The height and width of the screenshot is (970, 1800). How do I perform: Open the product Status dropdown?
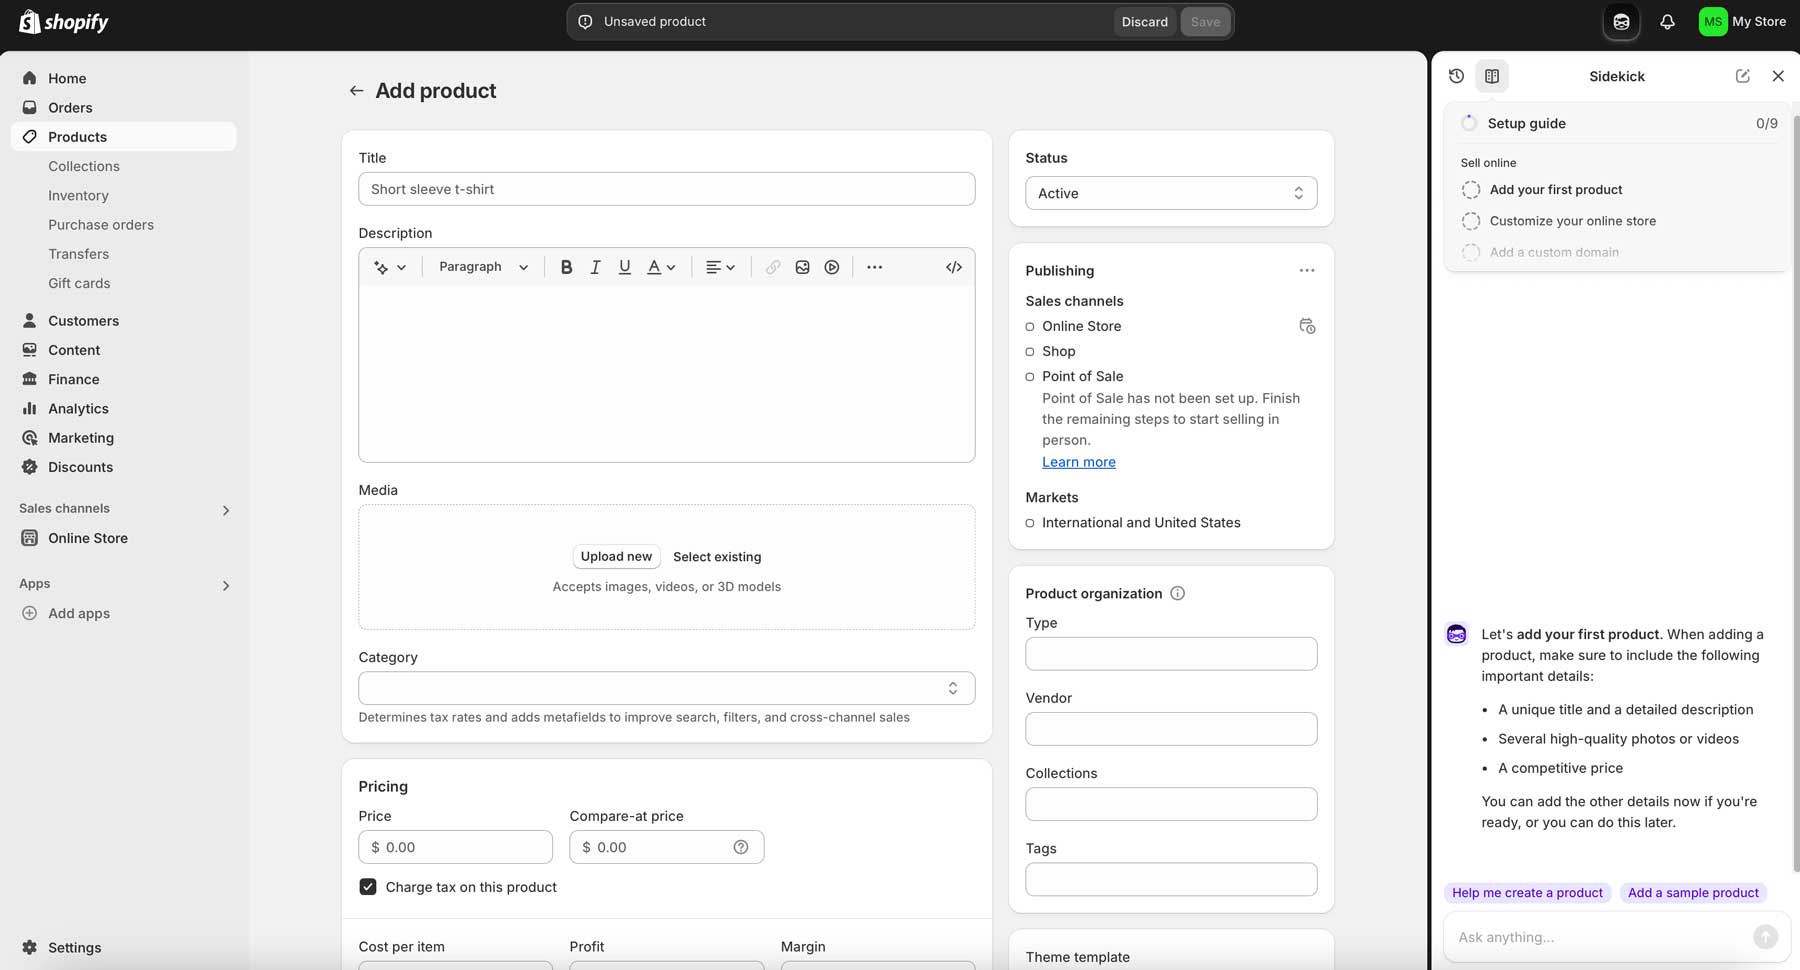click(1170, 192)
